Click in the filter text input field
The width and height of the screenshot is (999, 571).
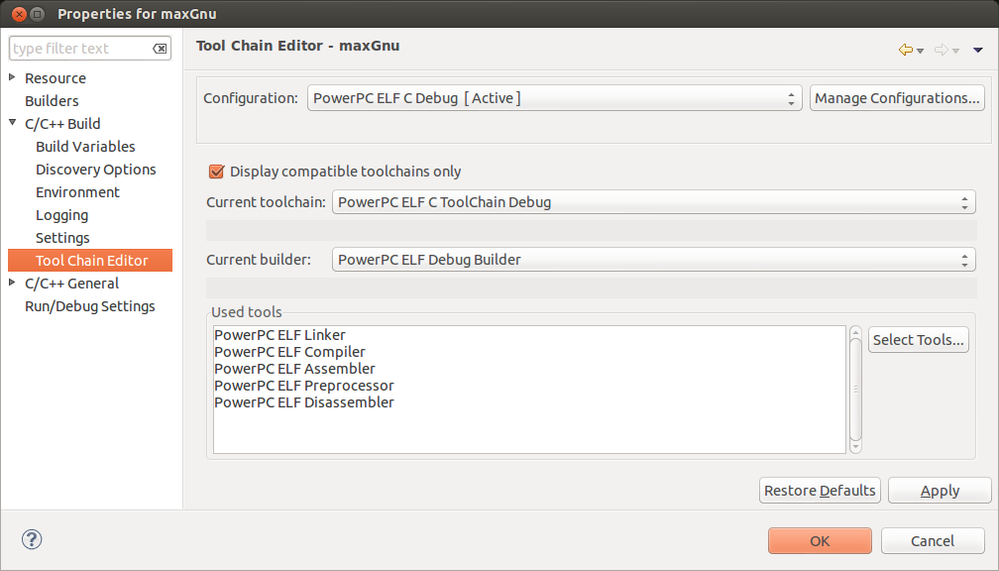pos(80,49)
